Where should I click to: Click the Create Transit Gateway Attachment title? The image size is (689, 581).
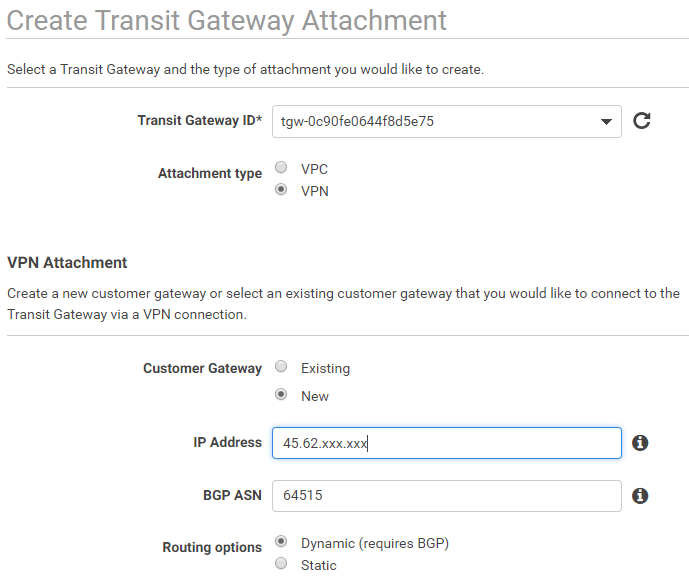(x=227, y=19)
